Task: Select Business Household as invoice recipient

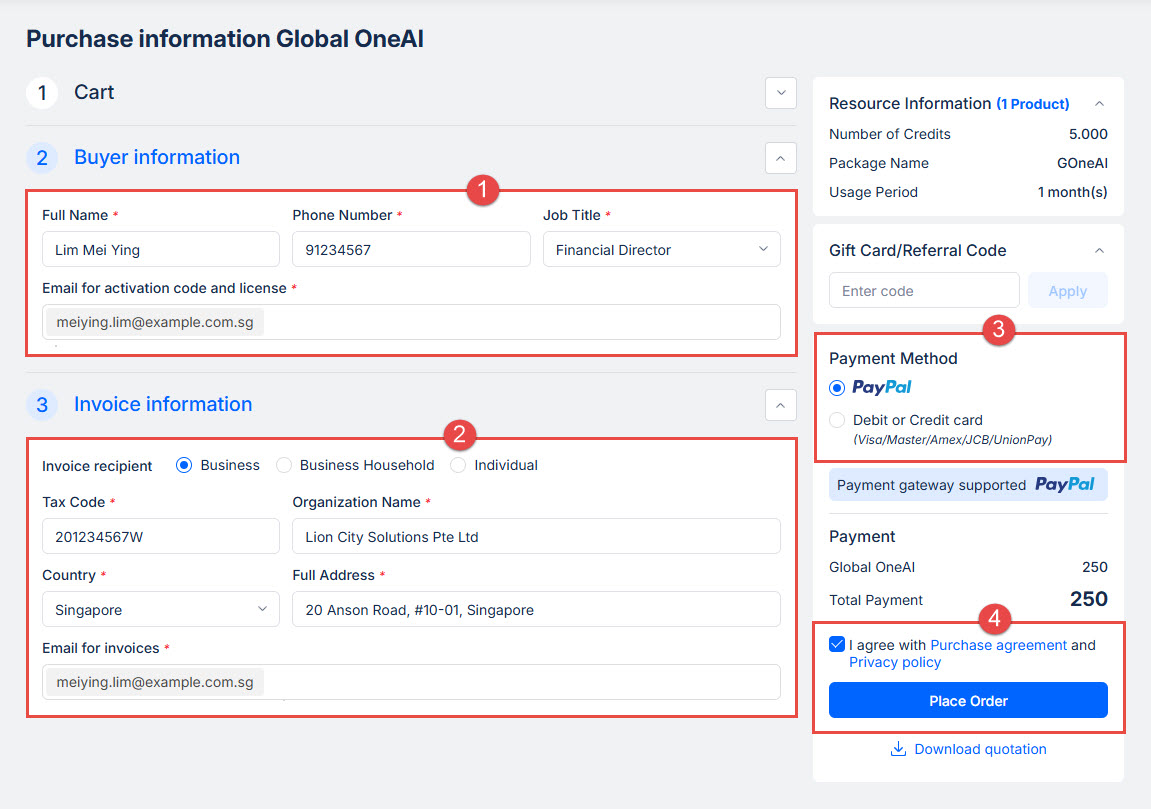Action: 284,465
